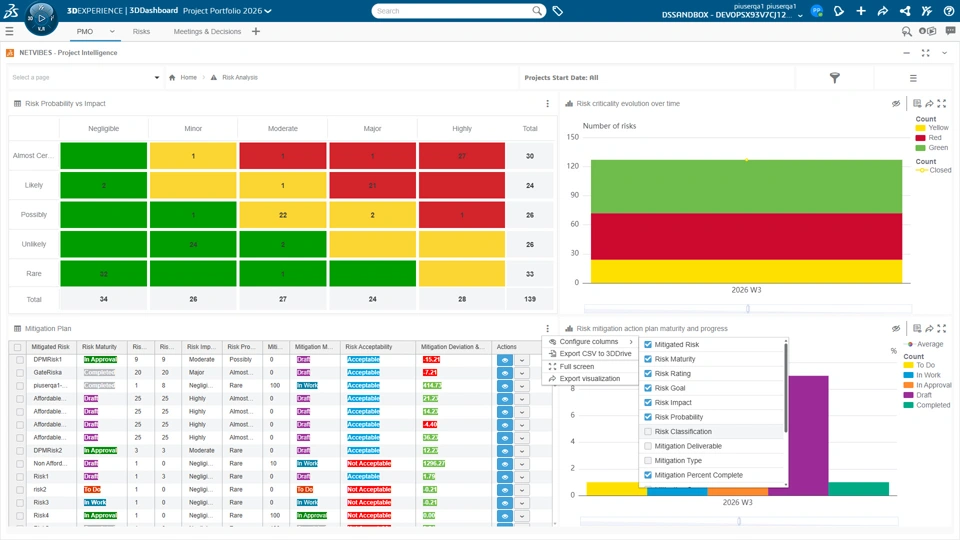Open the Project Intelligence list menu icon
The height and width of the screenshot is (540, 960).
coord(913,78)
